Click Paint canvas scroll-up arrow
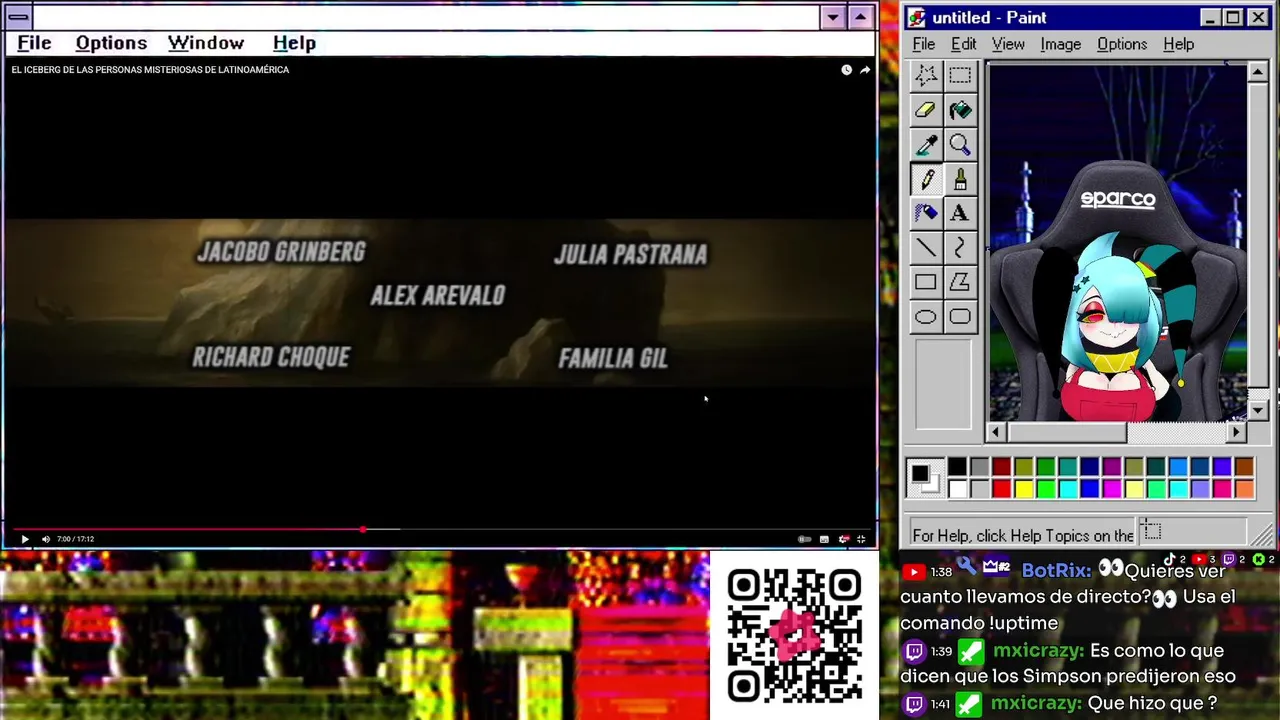The height and width of the screenshot is (720, 1280). pyautogui.click(x=1258, y=72)
